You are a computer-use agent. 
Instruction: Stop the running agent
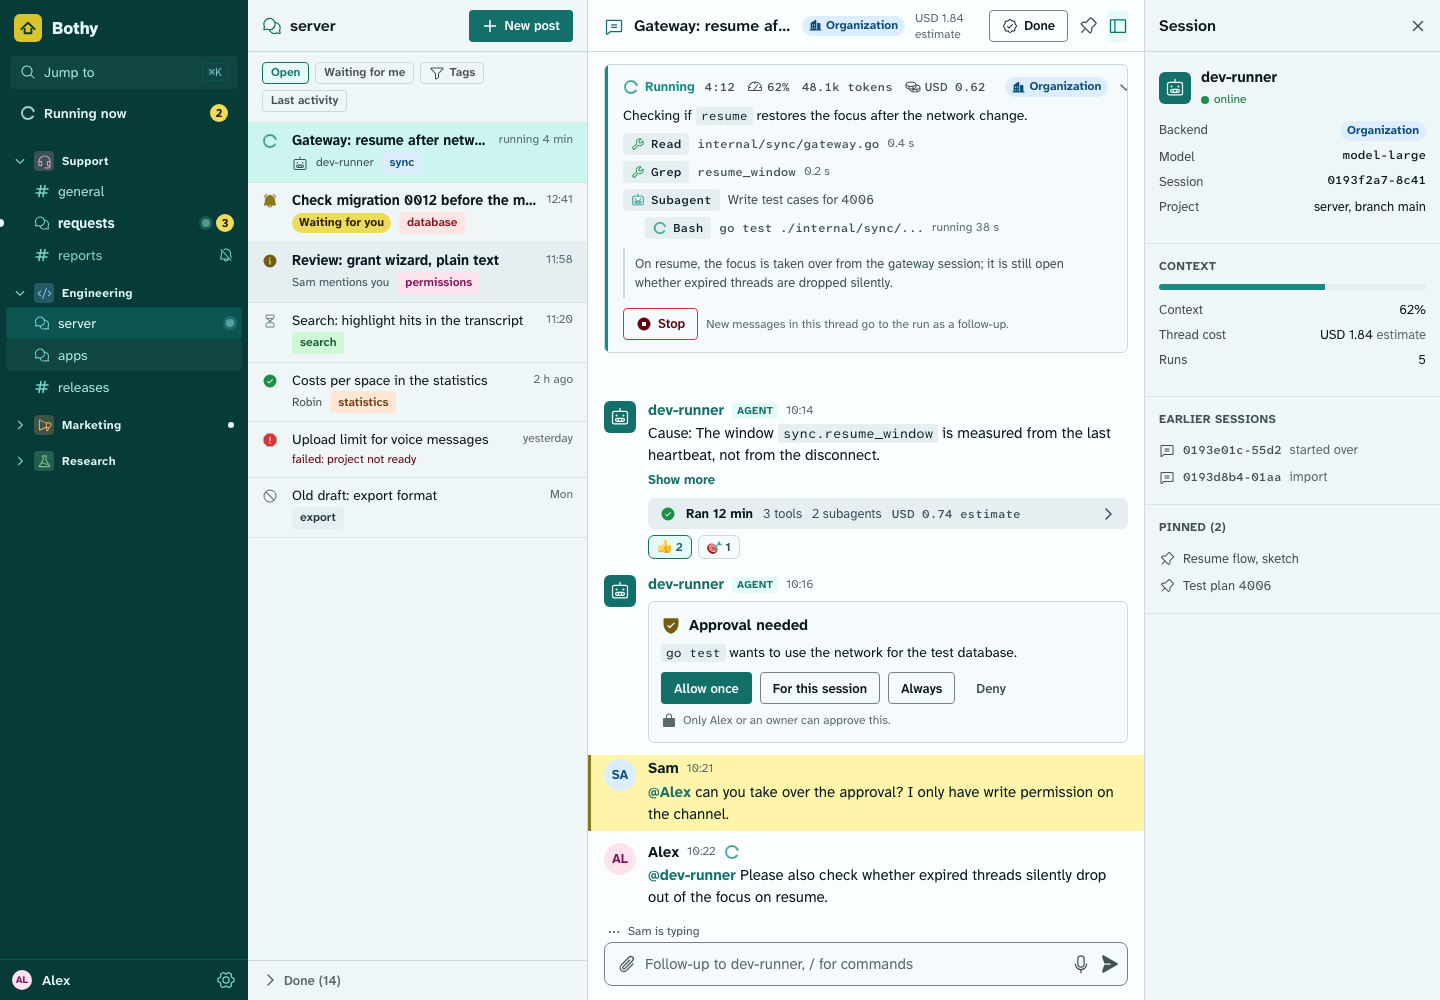pyautogui.click(x=660, y=324)
